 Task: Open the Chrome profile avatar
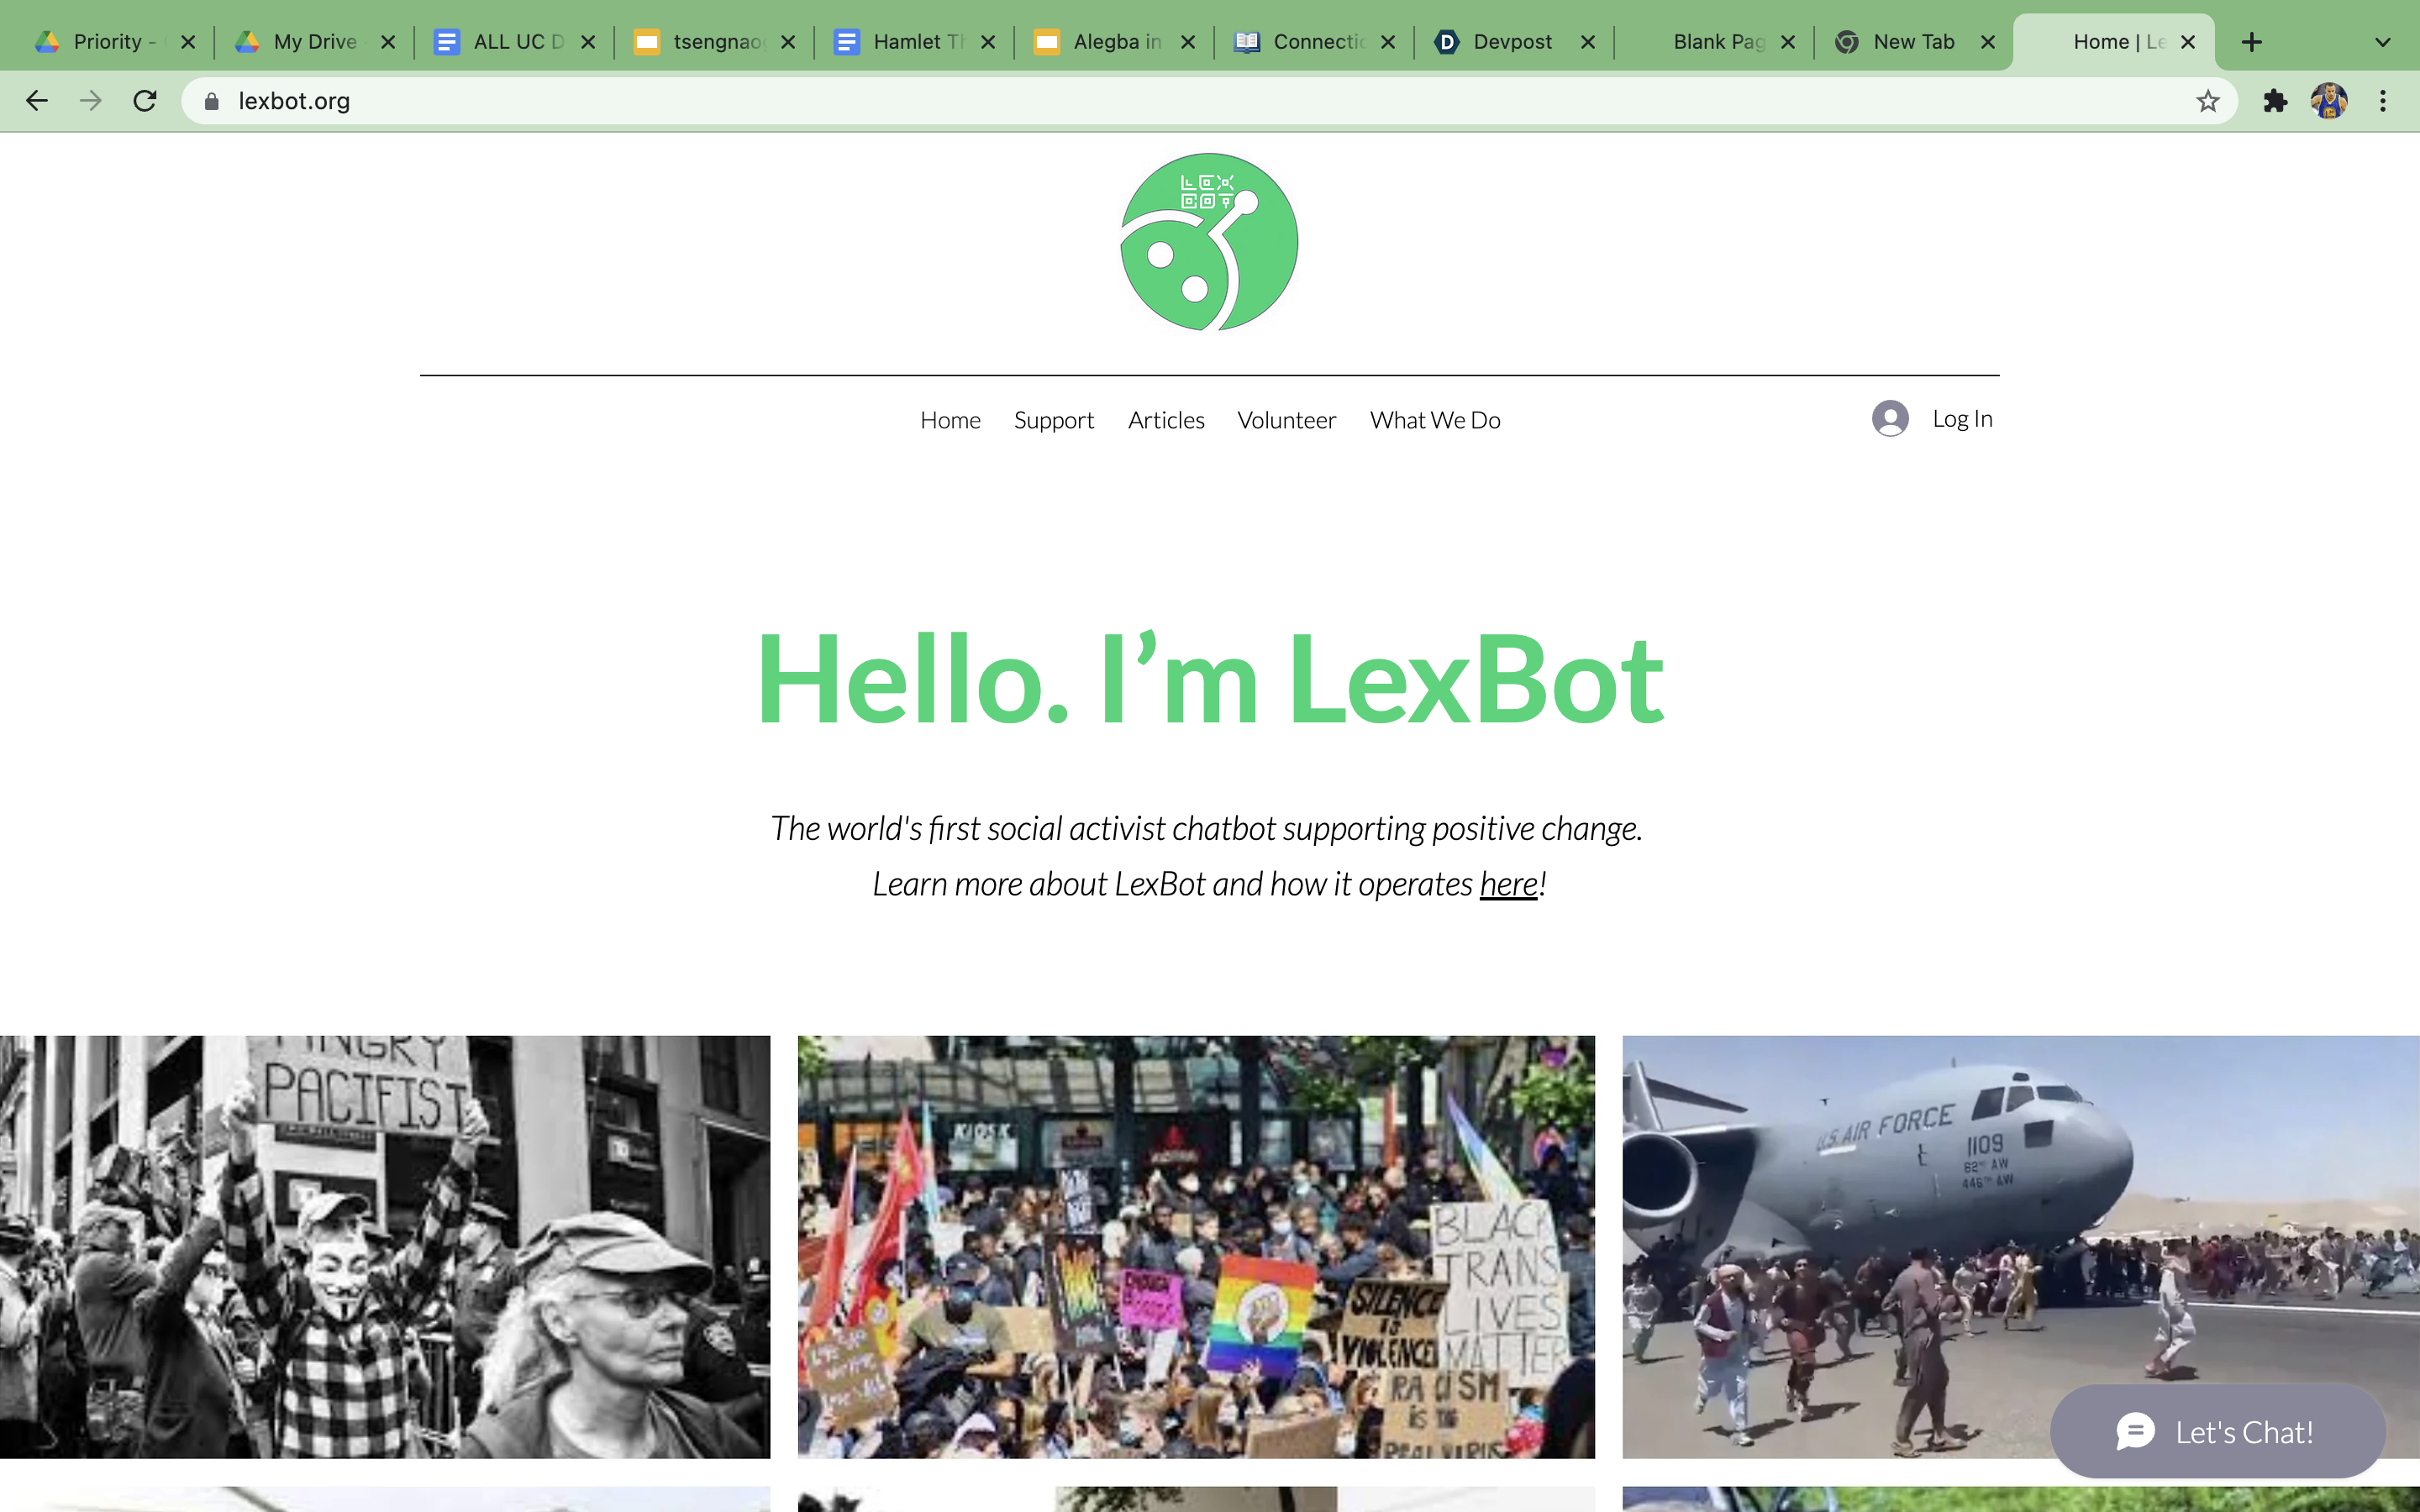(x=2328, y=101)
